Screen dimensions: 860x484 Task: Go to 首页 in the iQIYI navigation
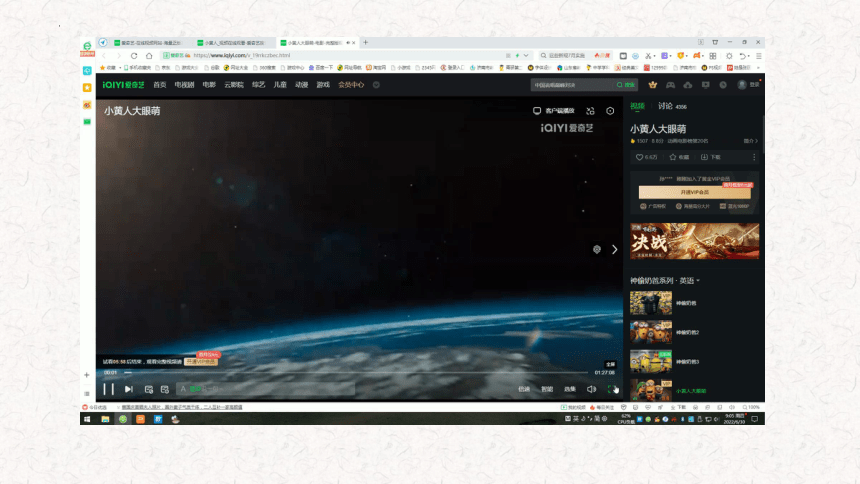[160, 85]
